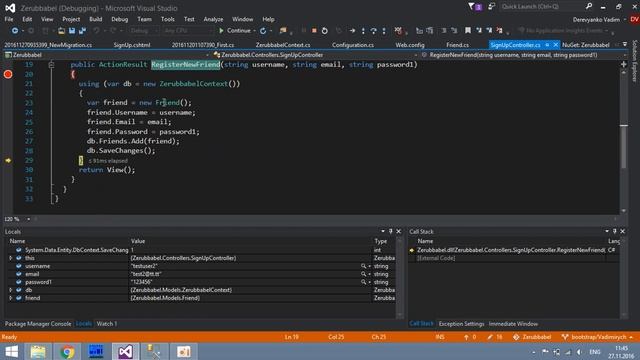Switch to the Immediate Window tab

click(x=513, y=324)
